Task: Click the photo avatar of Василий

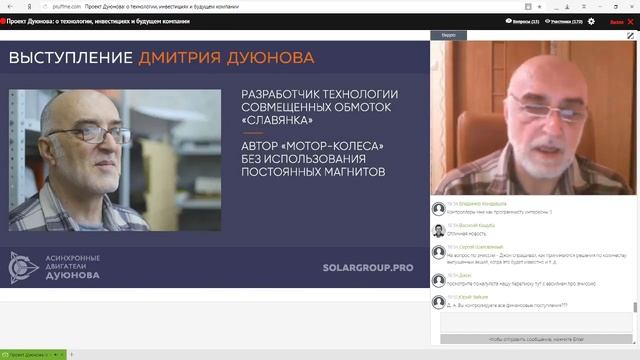Action: tap(438, 231)
